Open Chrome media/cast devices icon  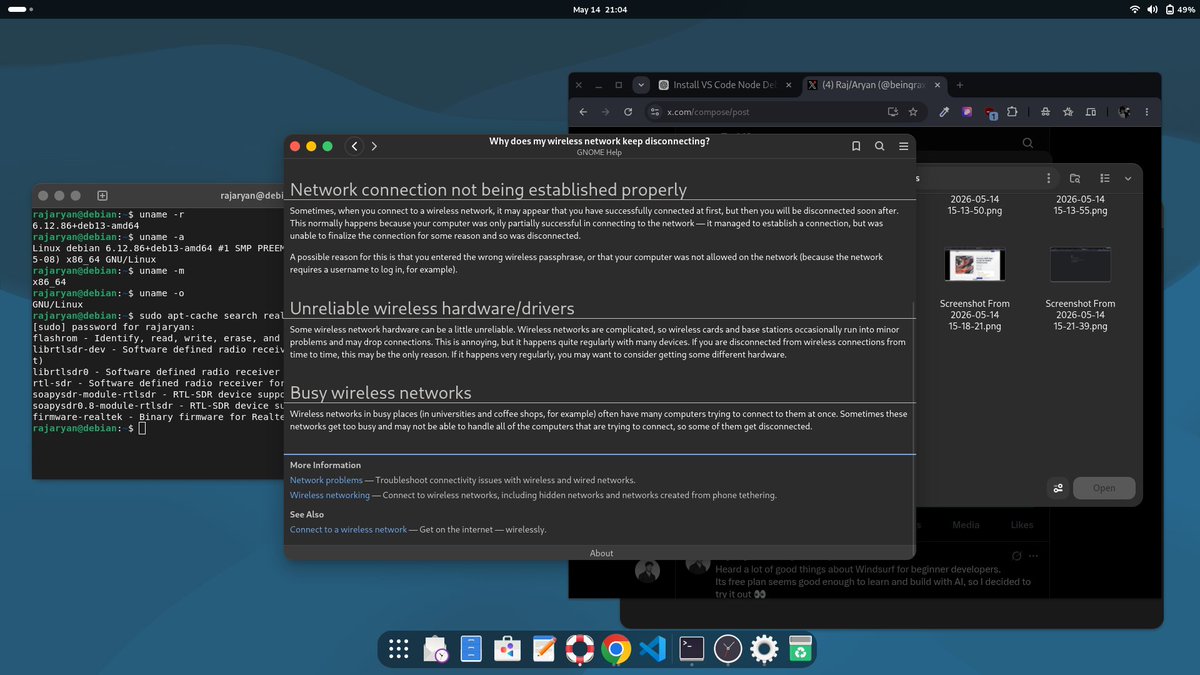[x=1091, y=112]
